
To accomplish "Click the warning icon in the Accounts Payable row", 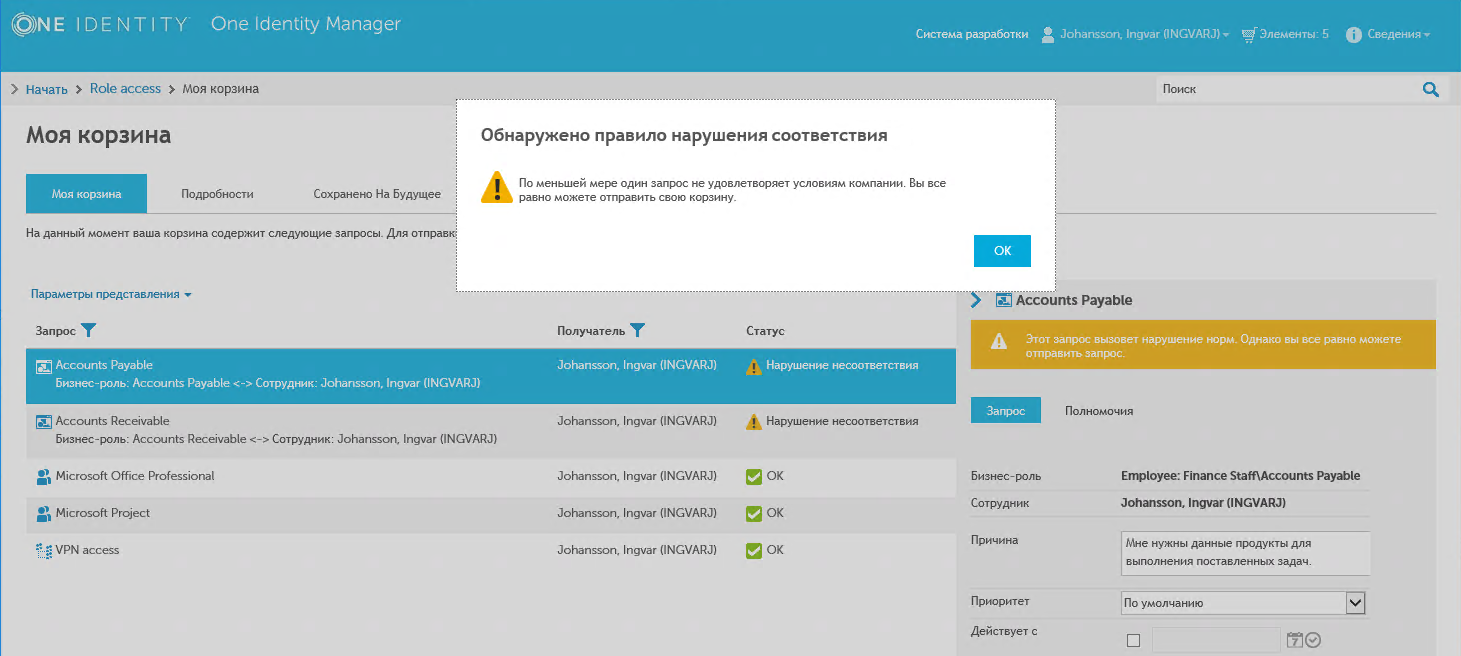I will pos(754,367).
